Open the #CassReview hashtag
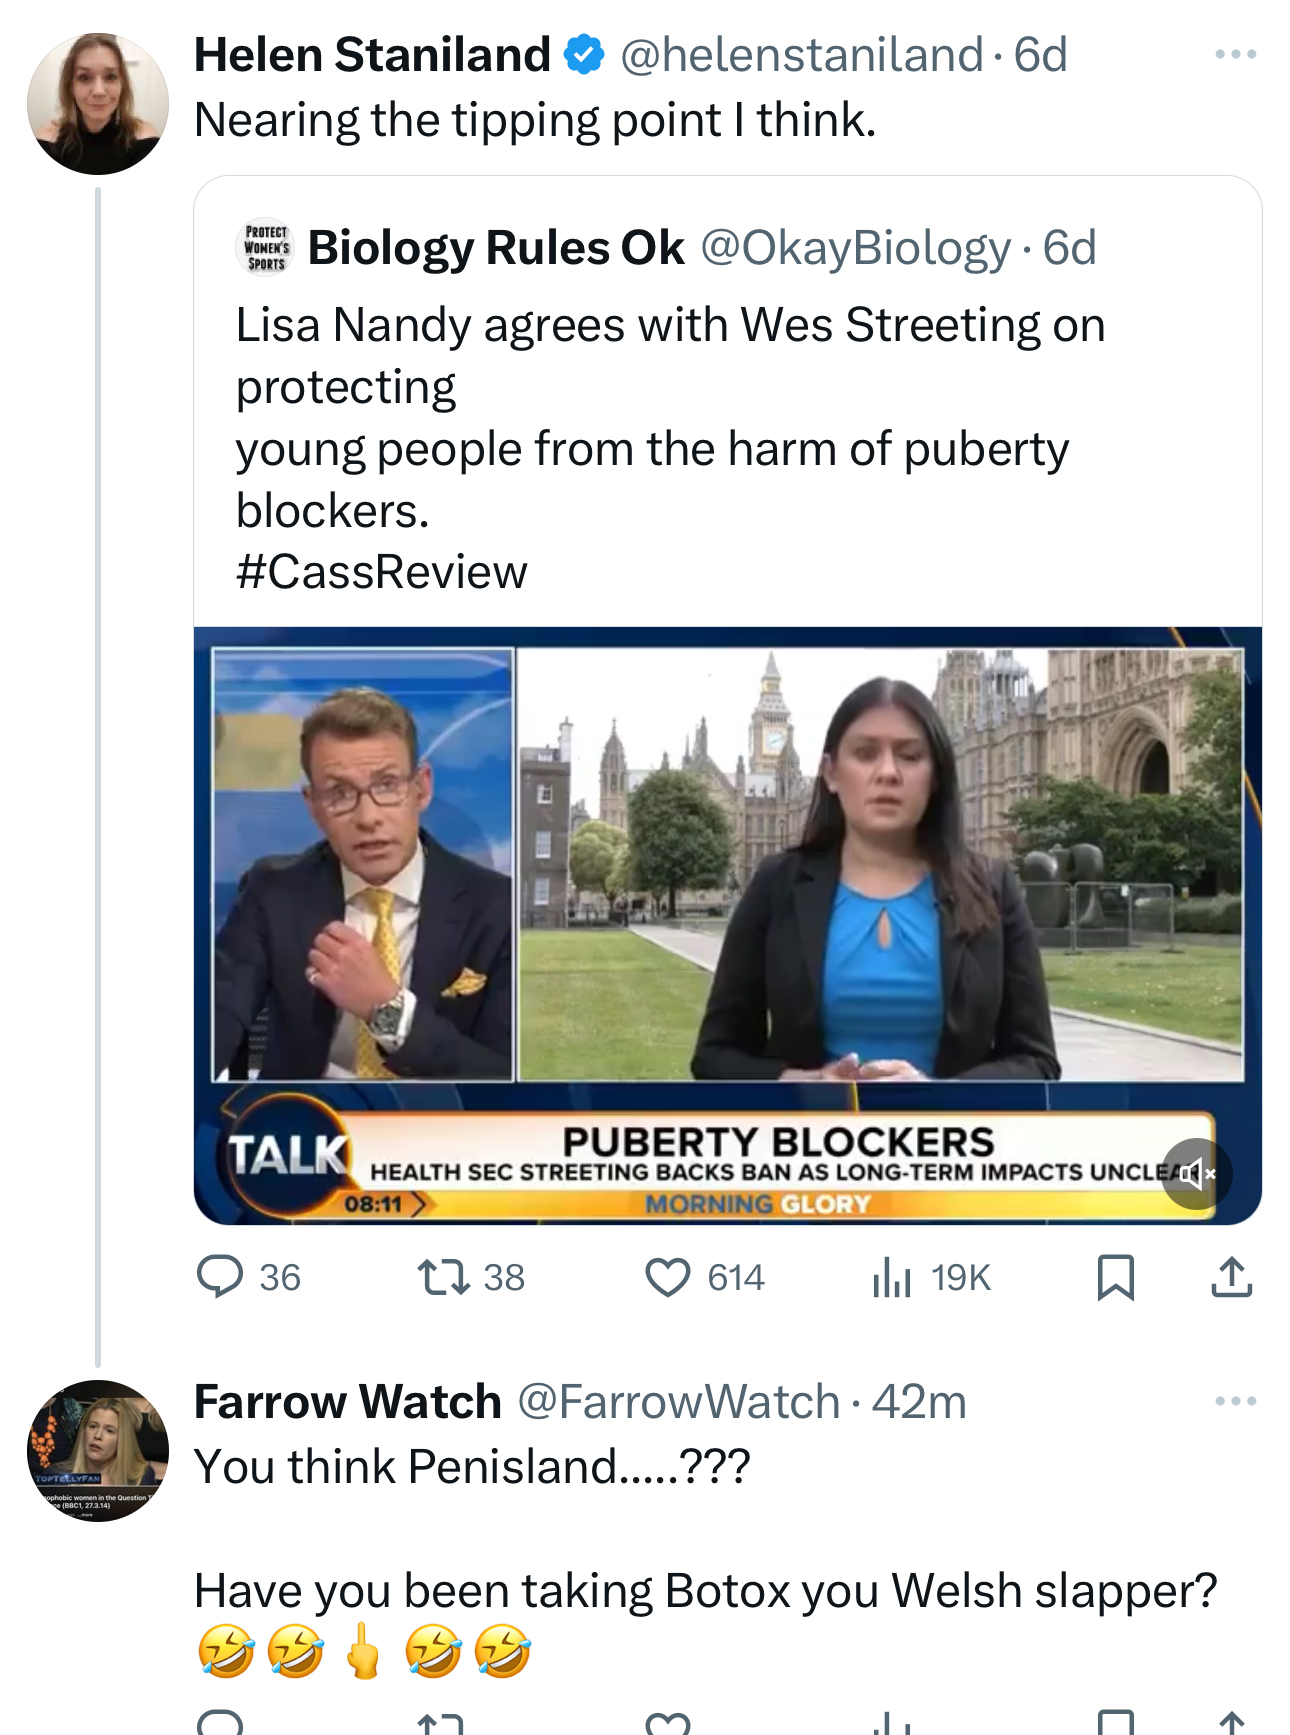Image resolution: width=1290 pixels, height=1735 pixels. pos(381,572)
